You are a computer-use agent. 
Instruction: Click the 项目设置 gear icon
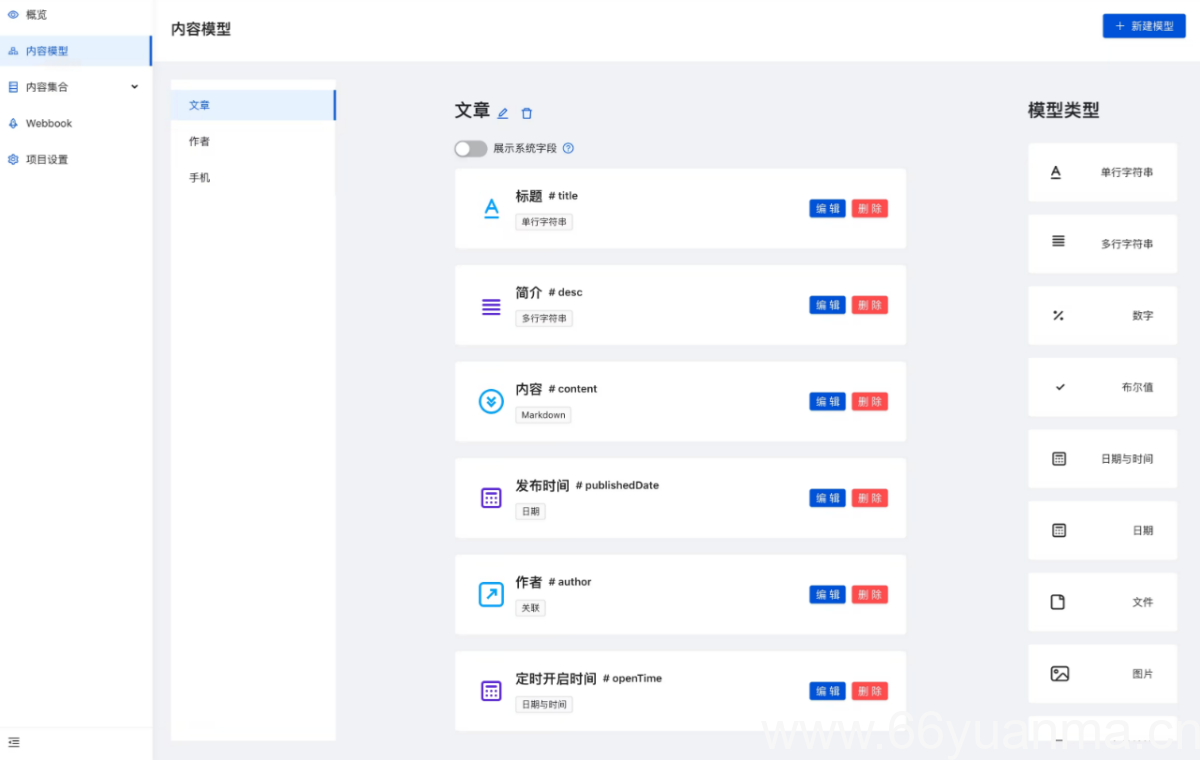tap(13, 159)
